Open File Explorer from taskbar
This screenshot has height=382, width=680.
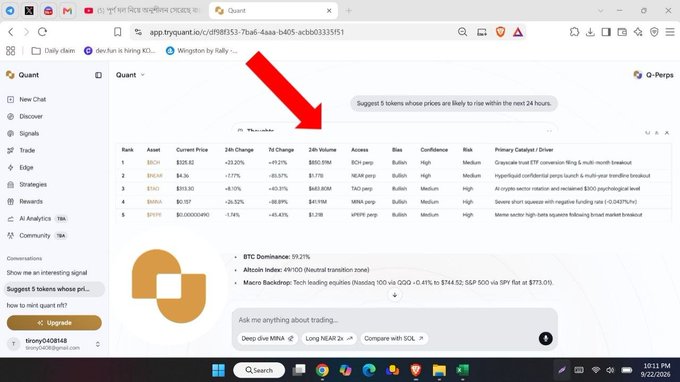coord(439,370)
